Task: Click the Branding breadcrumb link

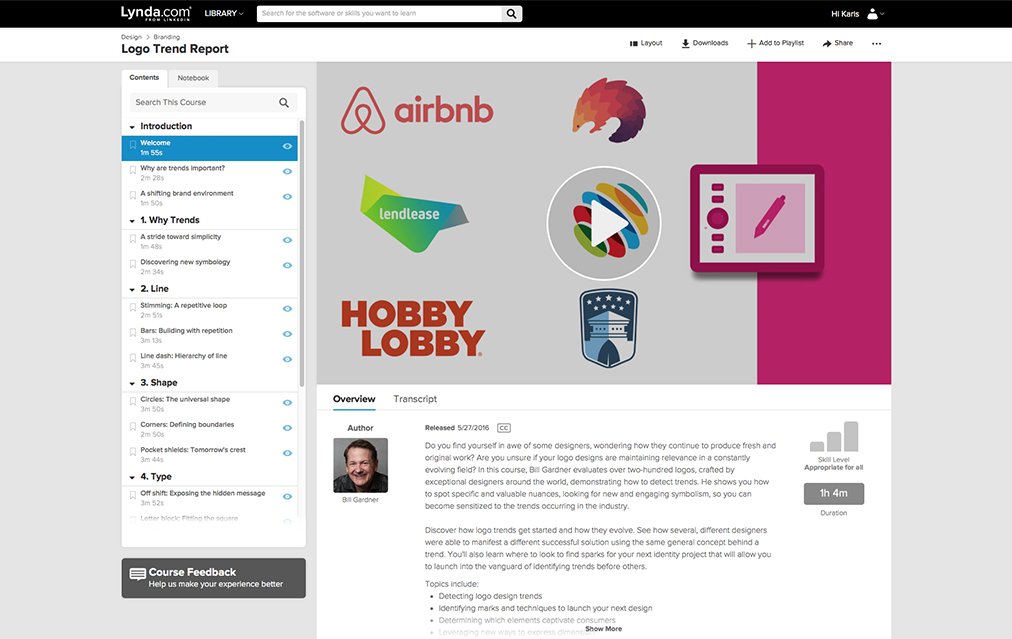Action: [x=167, y=37]
